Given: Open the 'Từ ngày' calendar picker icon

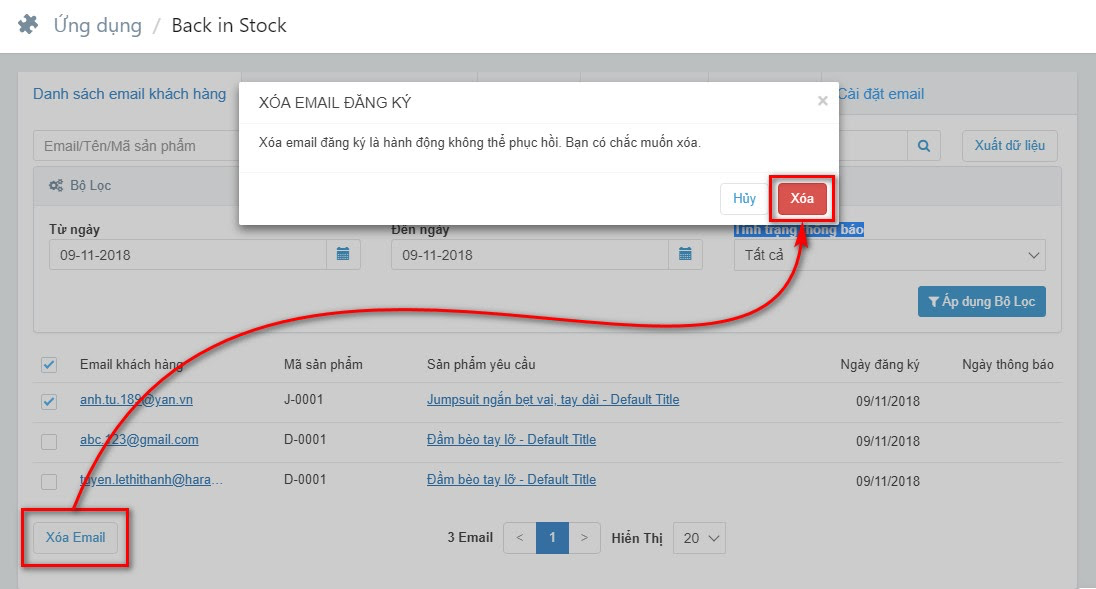Looking at the screenshot, I should point(343,254).
